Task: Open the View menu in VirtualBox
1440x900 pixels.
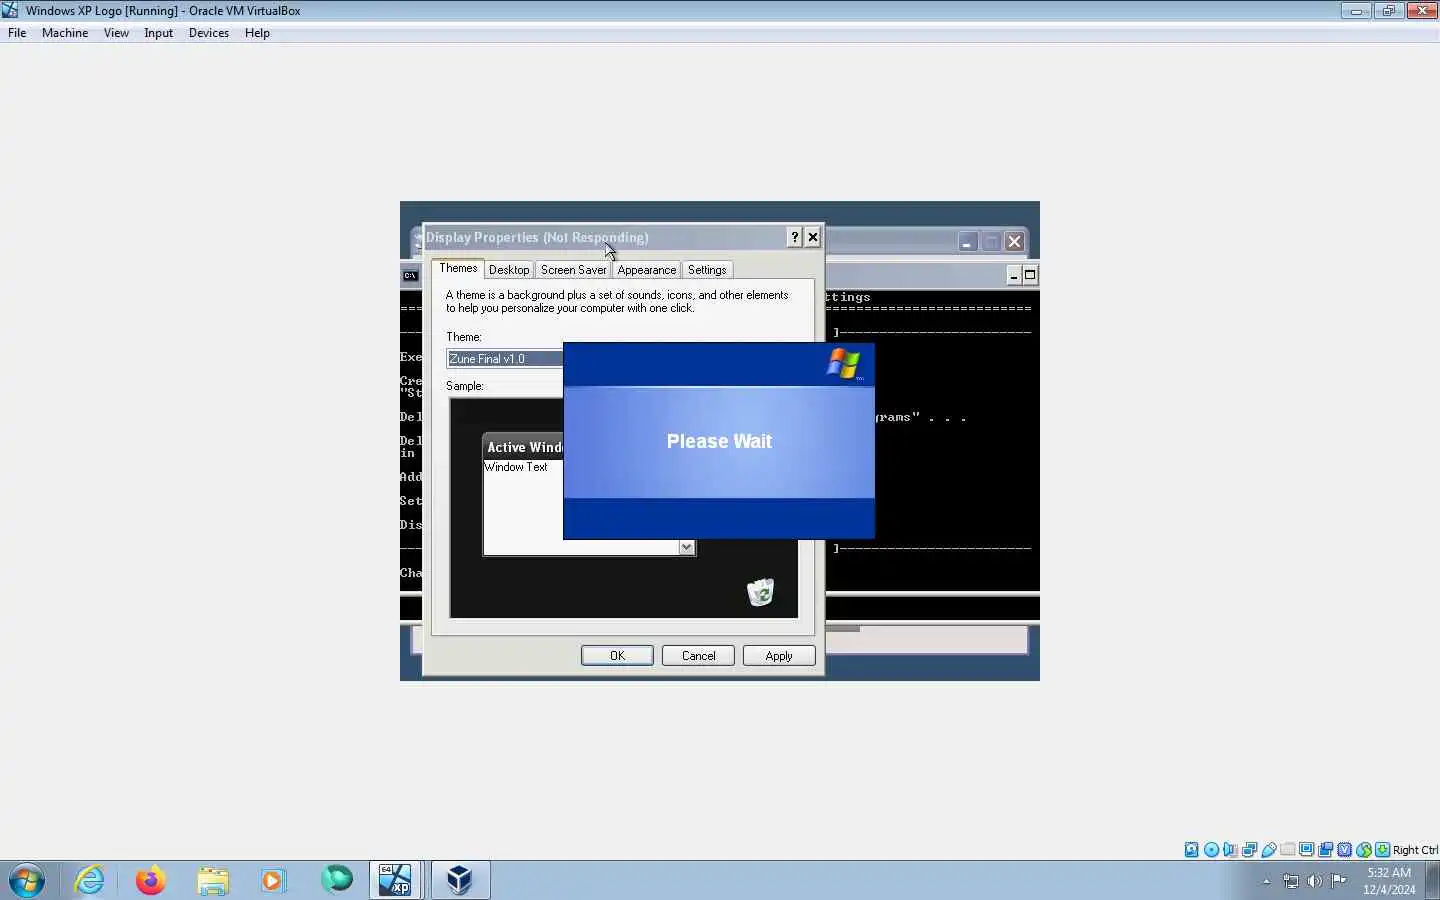Action: click(116, 33)
